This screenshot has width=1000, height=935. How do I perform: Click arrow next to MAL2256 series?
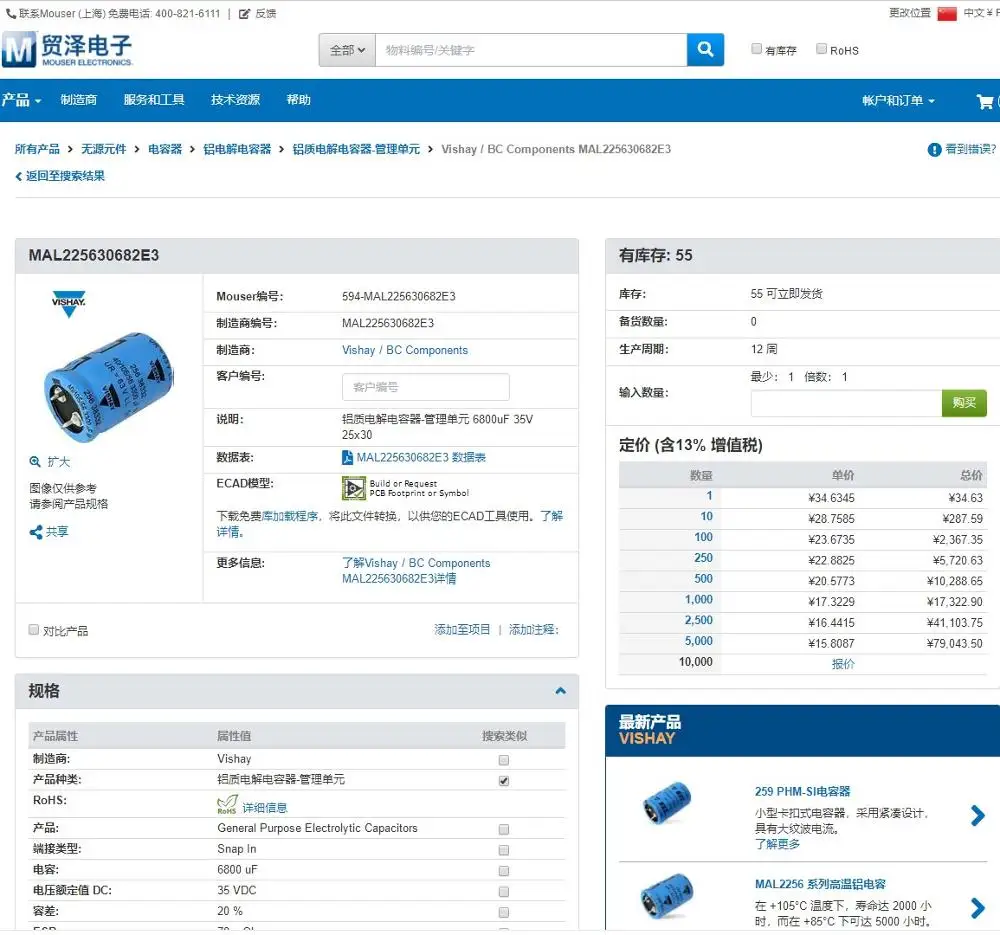(977, 908)
